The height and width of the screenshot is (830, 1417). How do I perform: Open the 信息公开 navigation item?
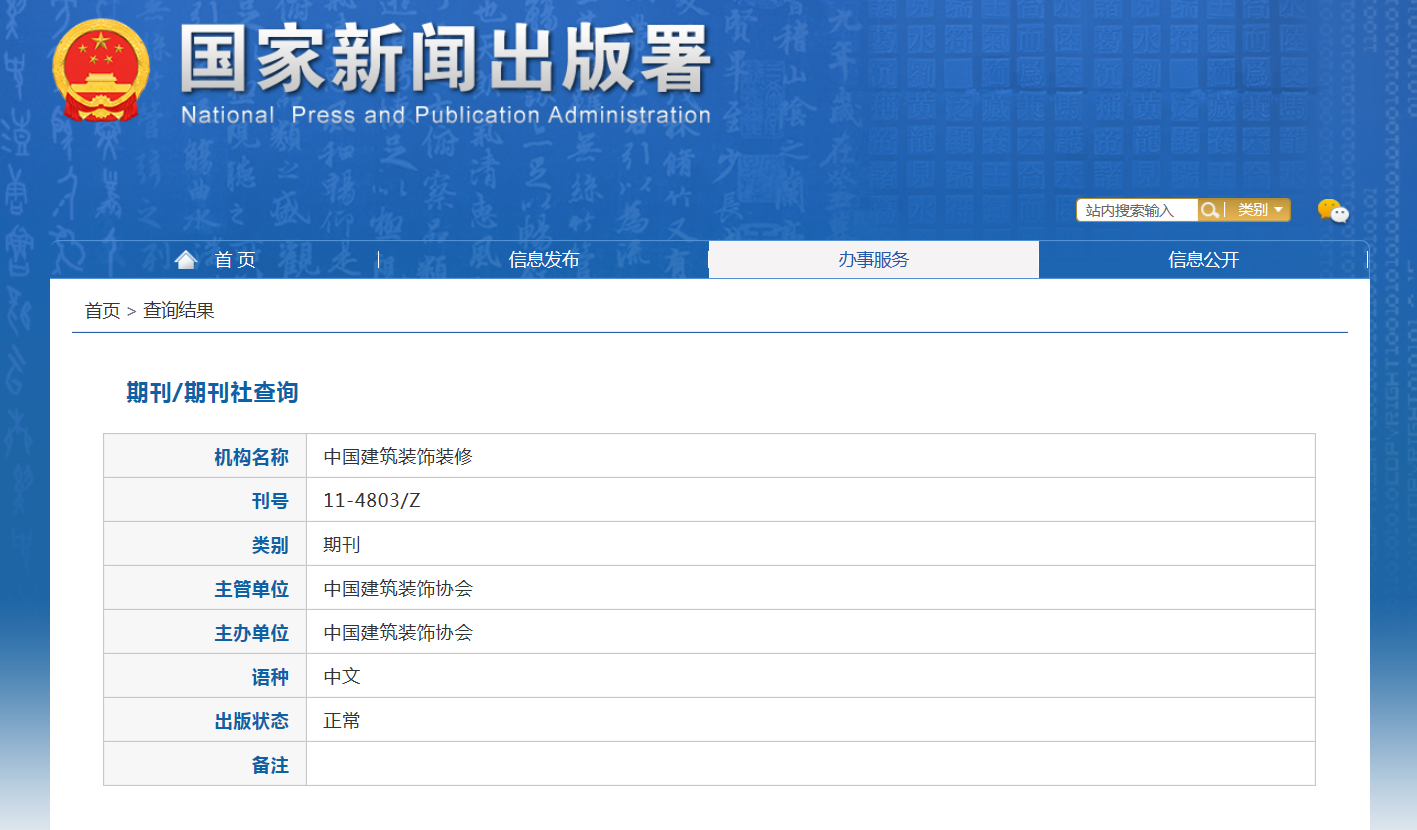point(1203,260)
